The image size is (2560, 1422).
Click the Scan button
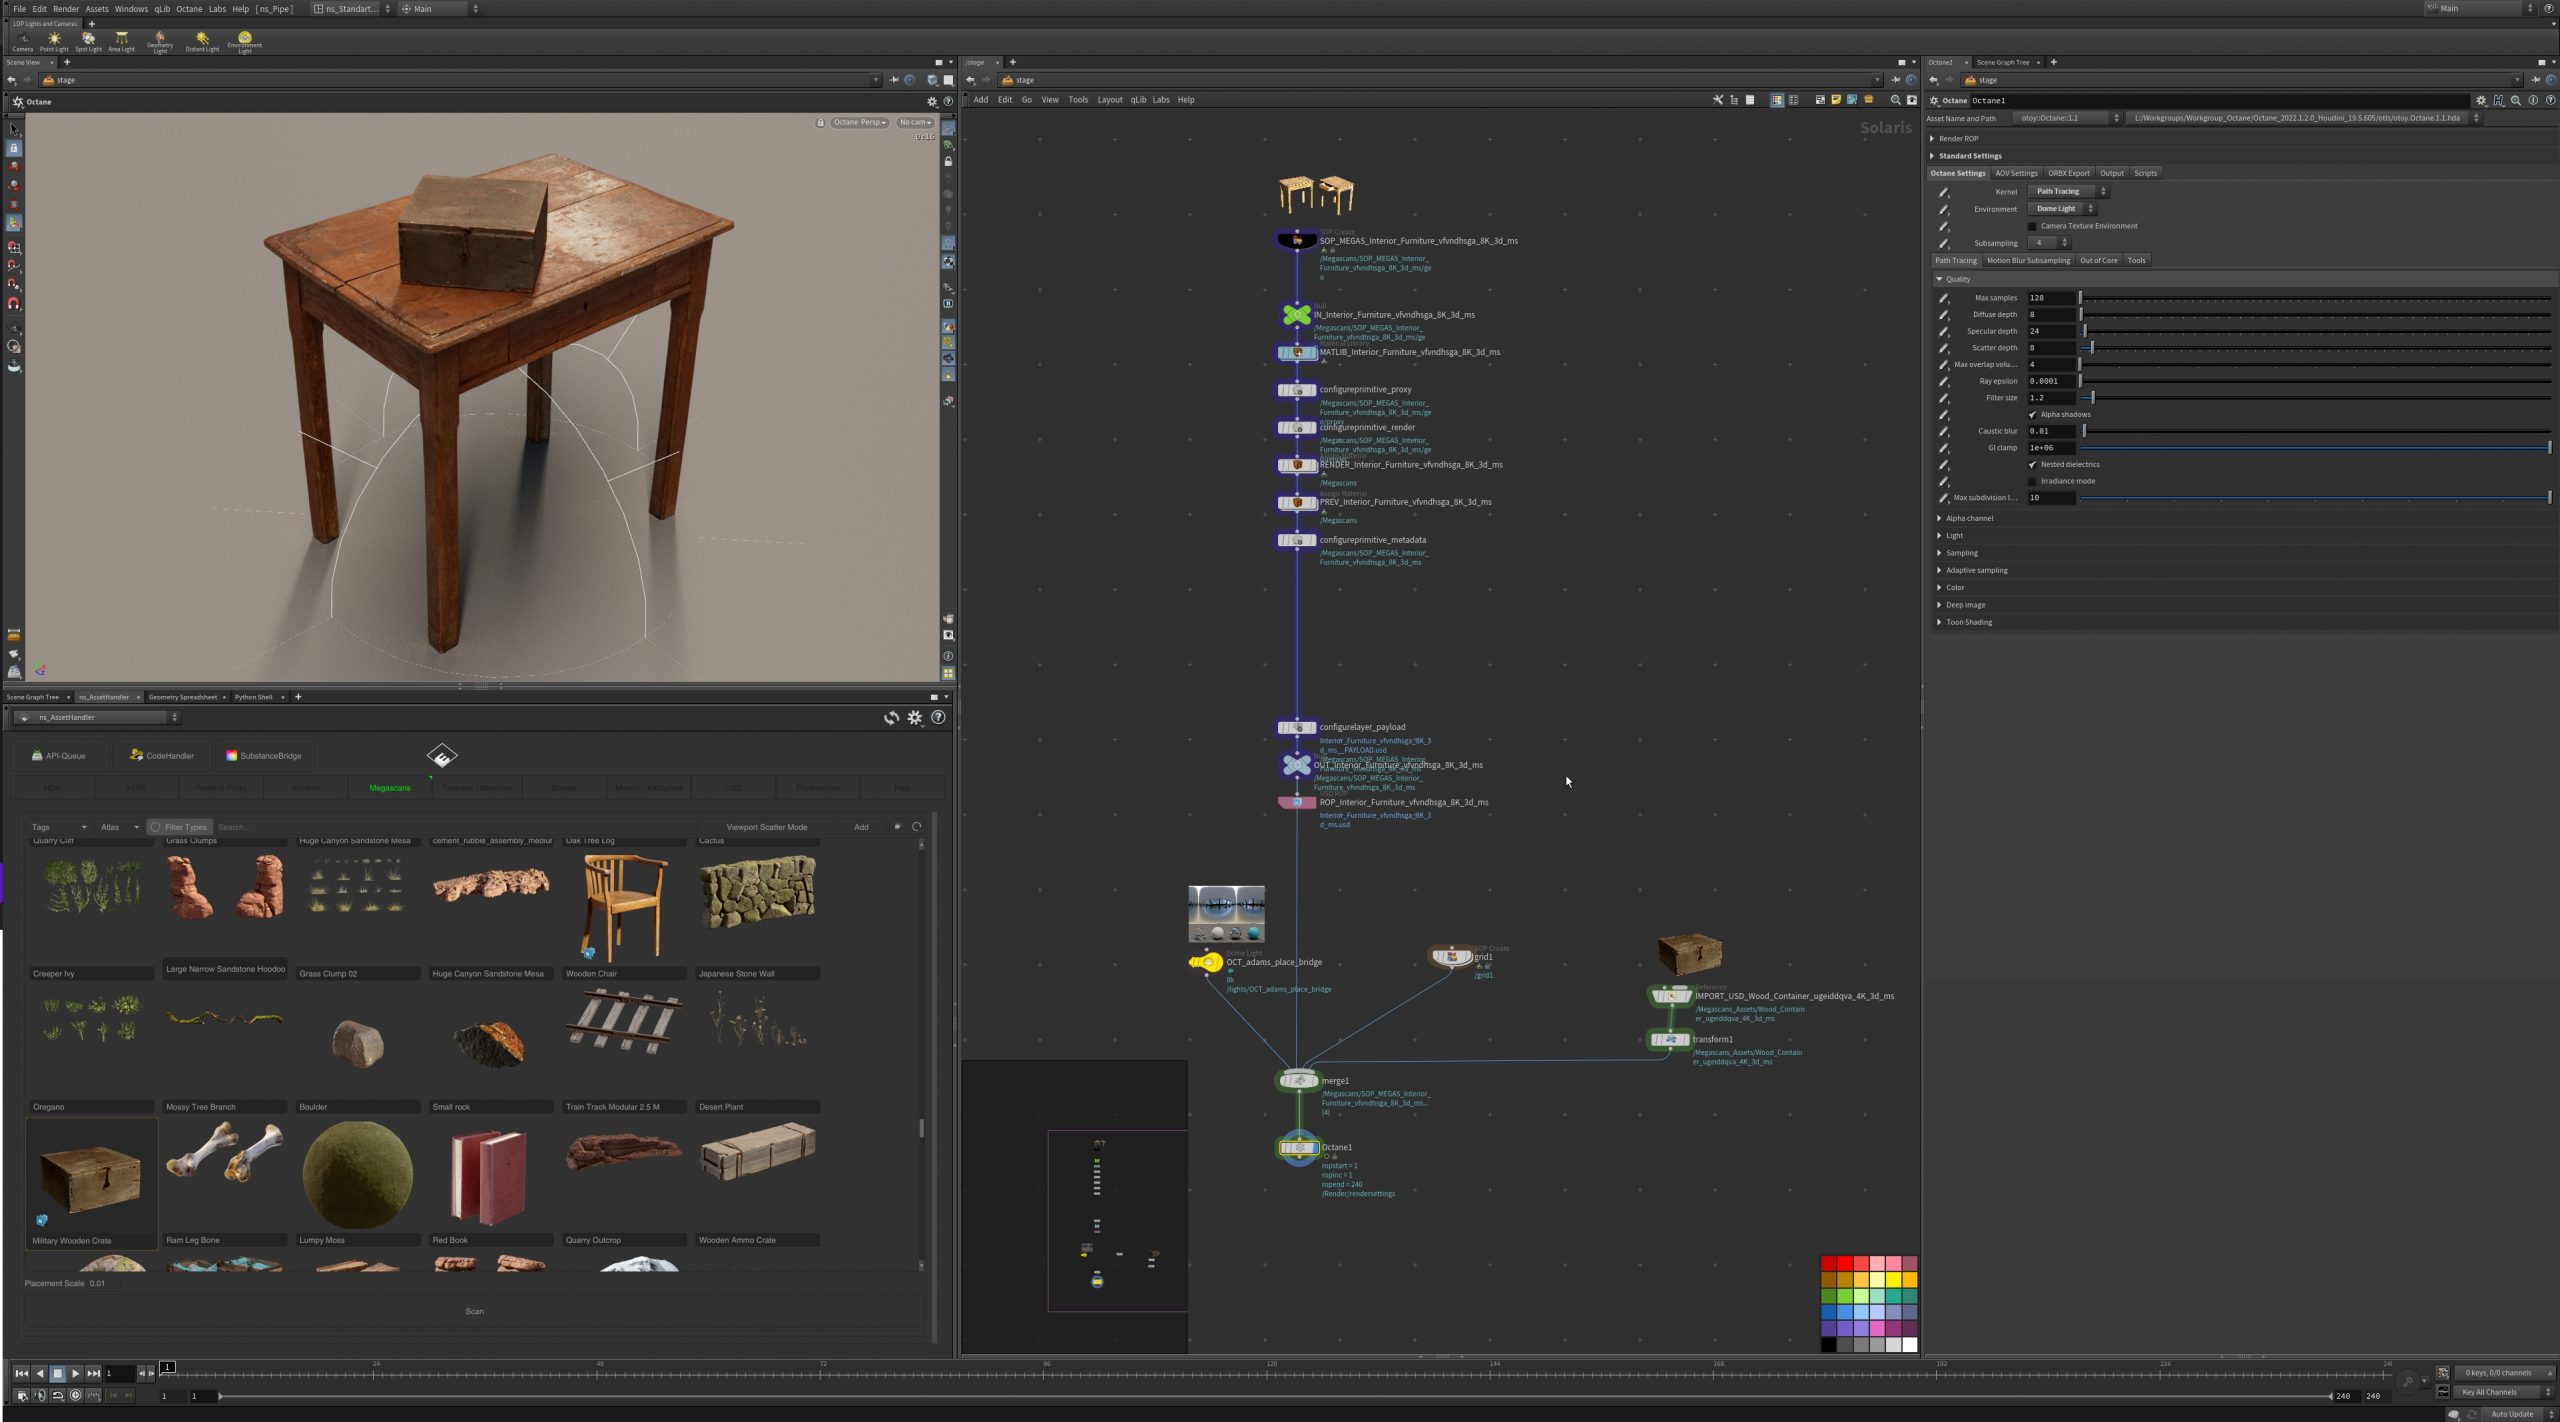474,1311
